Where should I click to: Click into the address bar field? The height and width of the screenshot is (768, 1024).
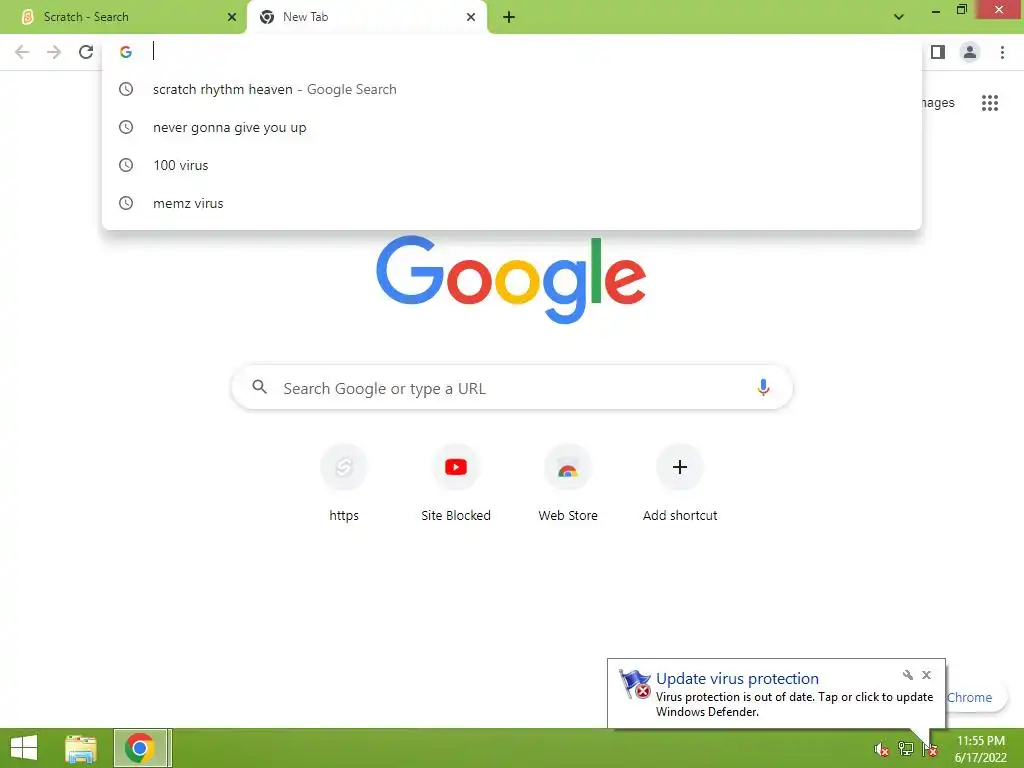[512, 52]
